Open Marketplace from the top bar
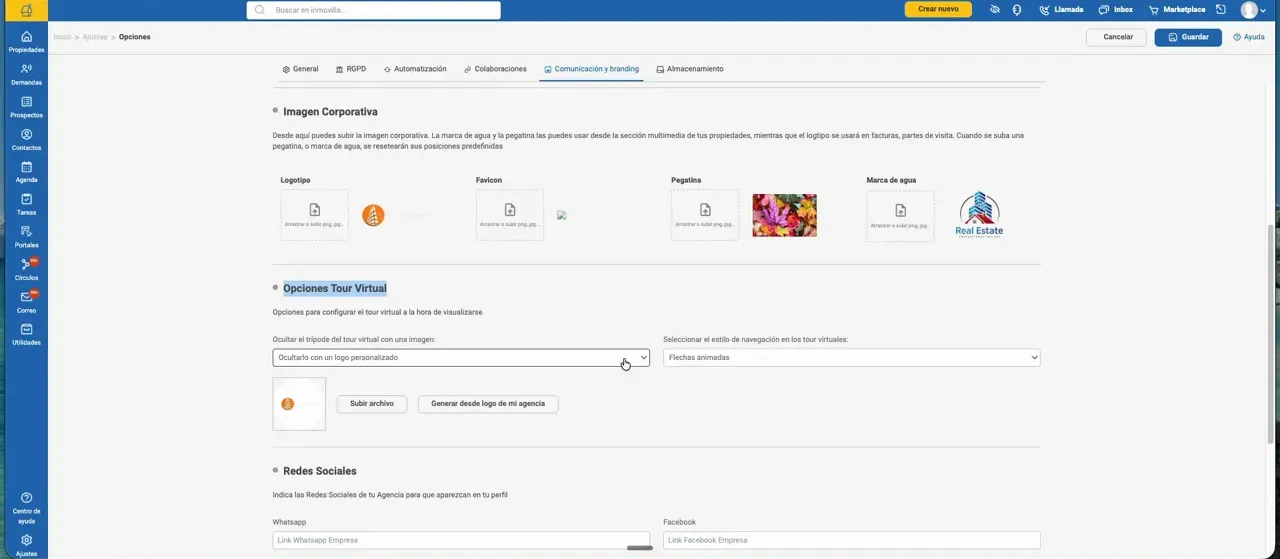The height and width of the screenshot is (559, 1280). click(1177, 10)
